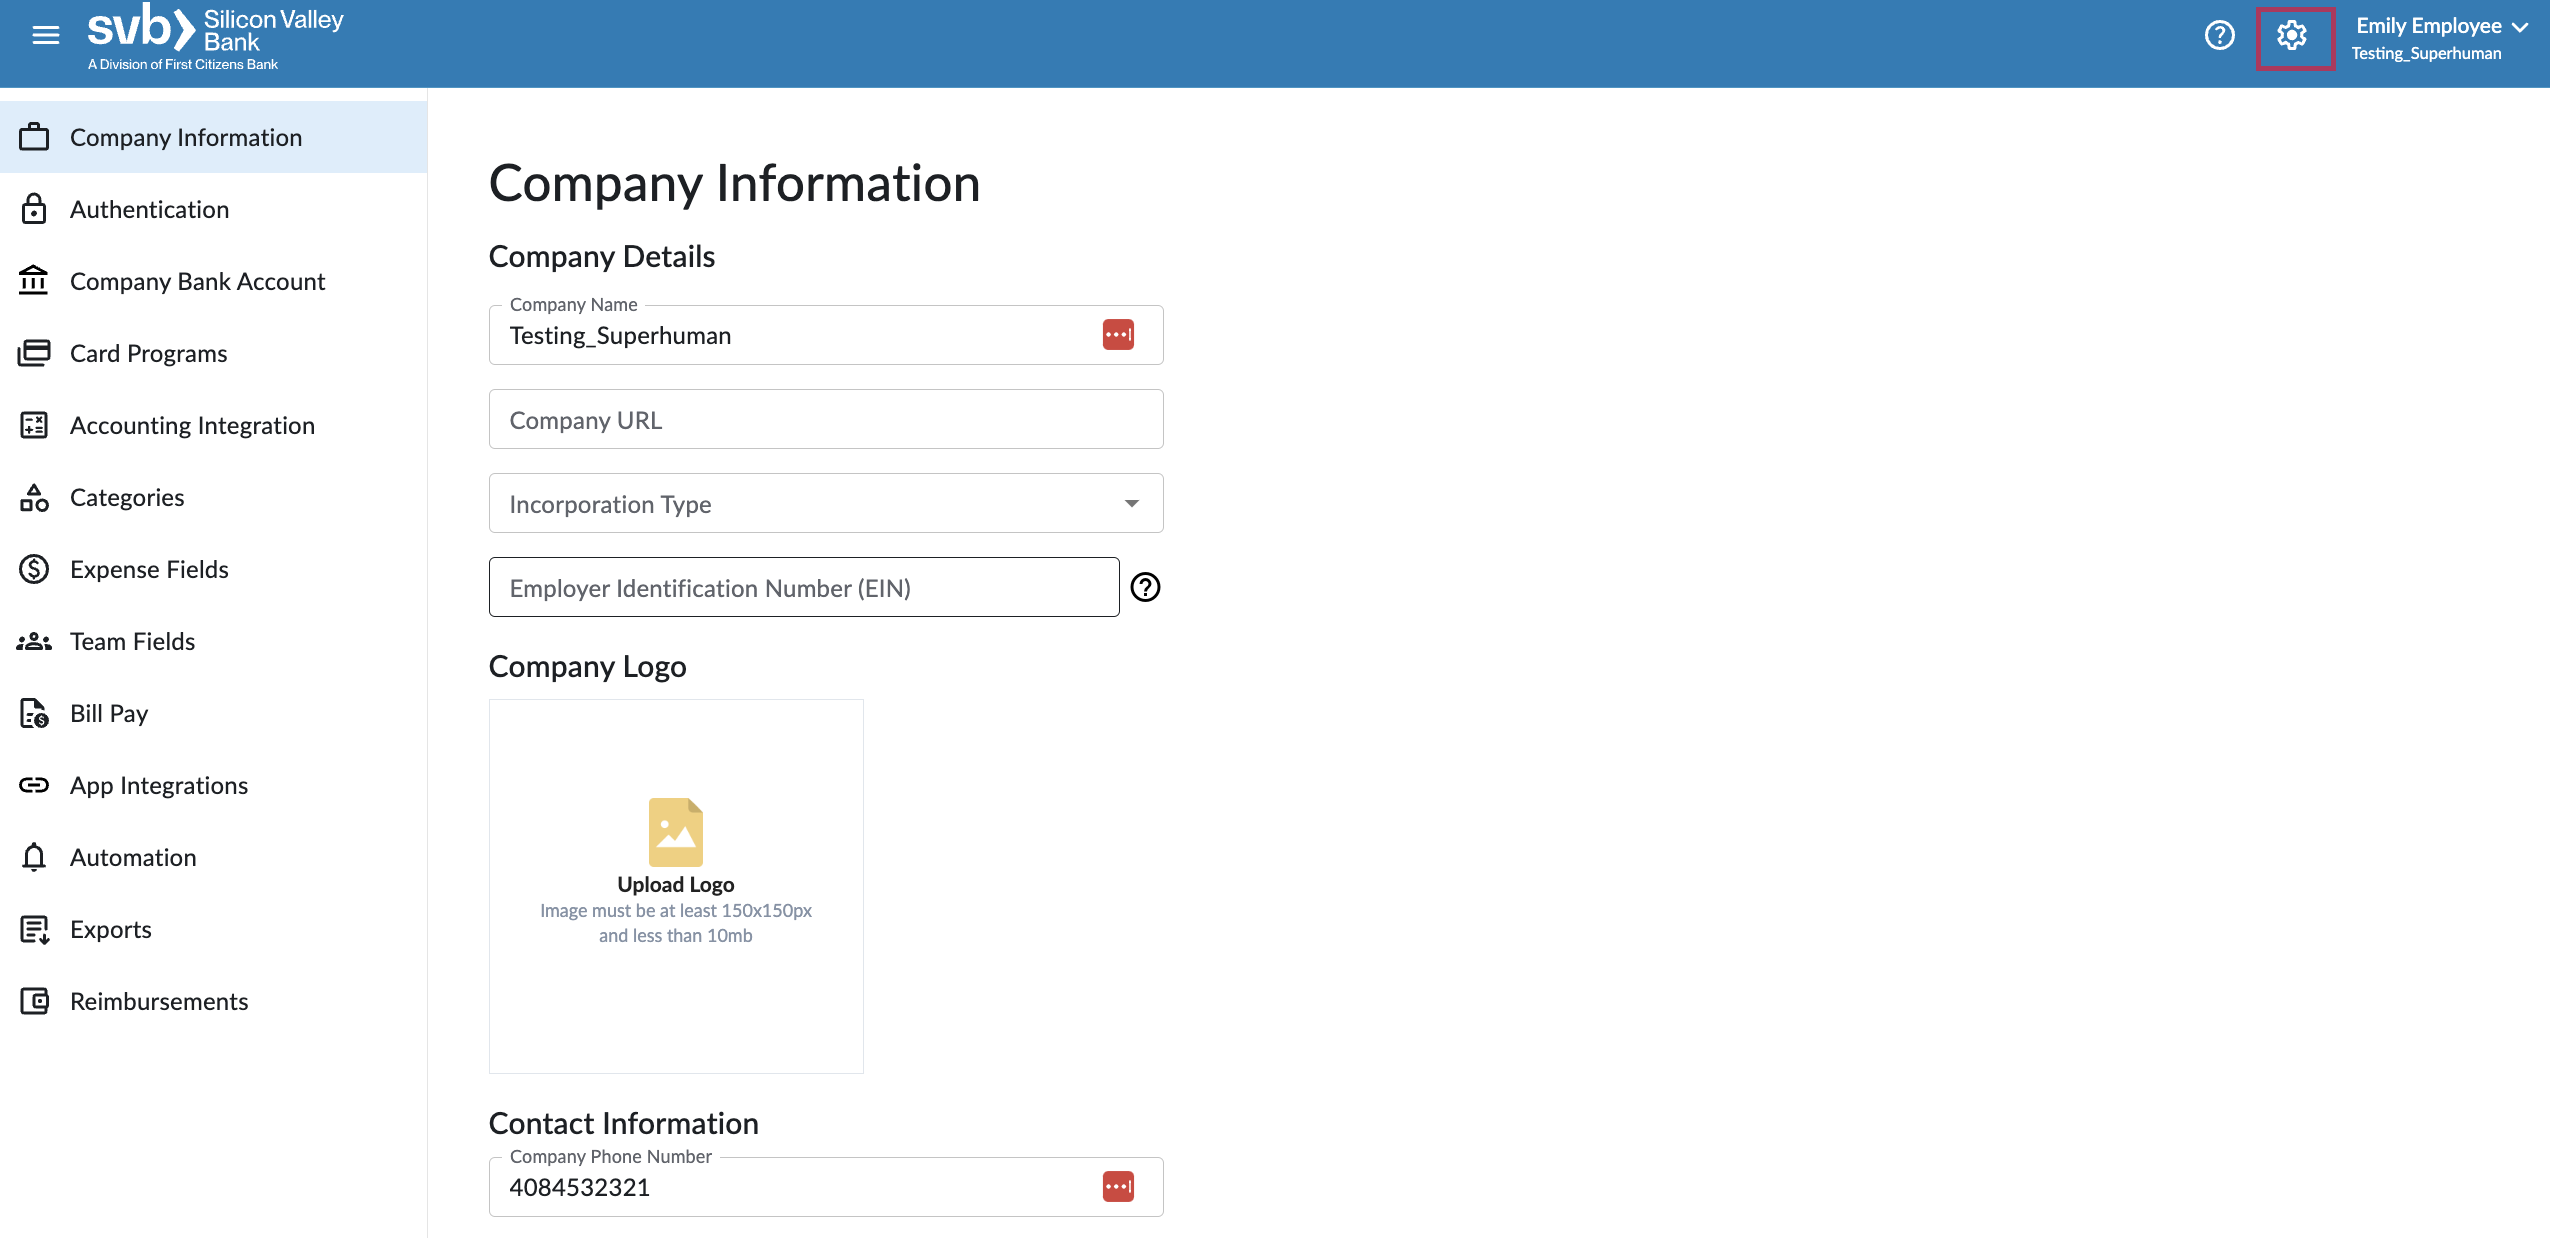Click the Categories shapes icon
This screenshot has width=2550, height=1238.
(x=34, y=497)
